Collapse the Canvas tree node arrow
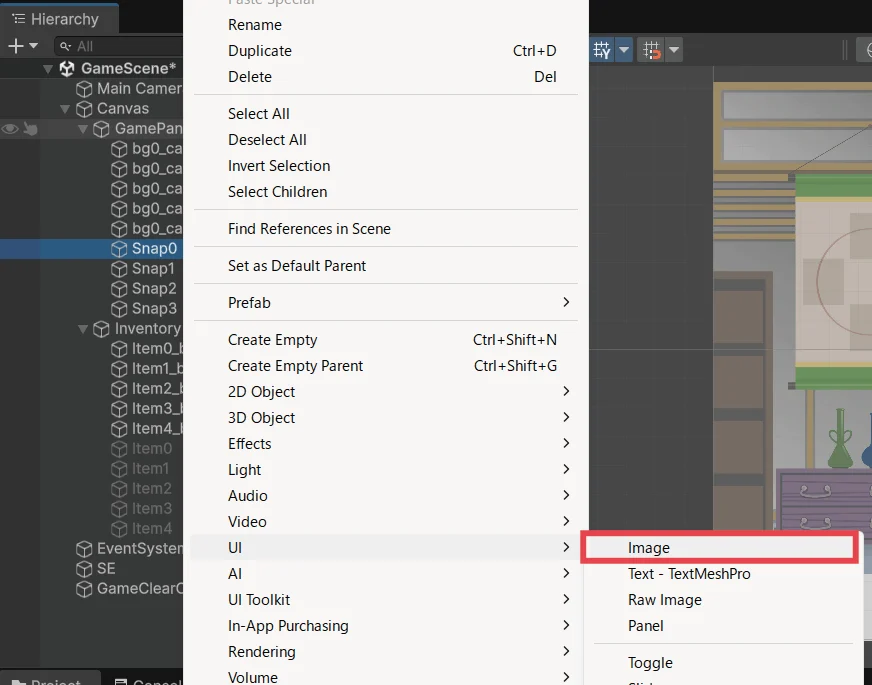This screenshot has height=685, width=872. (66, 109)
